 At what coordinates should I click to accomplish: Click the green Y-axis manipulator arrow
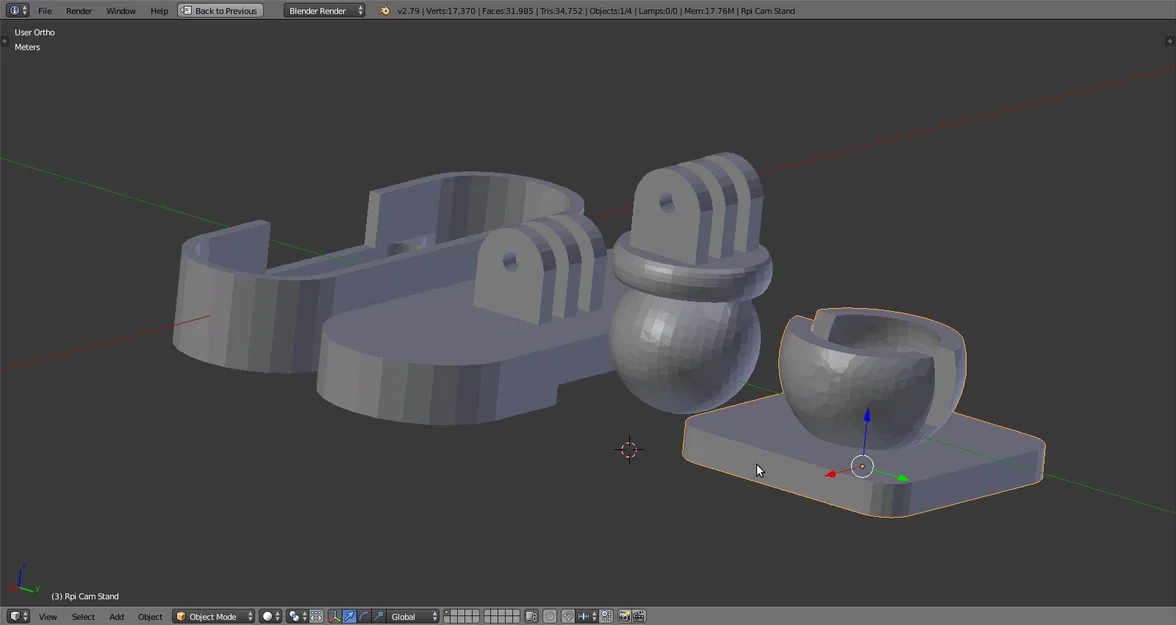pyautogui.click(x=903, y=478)
